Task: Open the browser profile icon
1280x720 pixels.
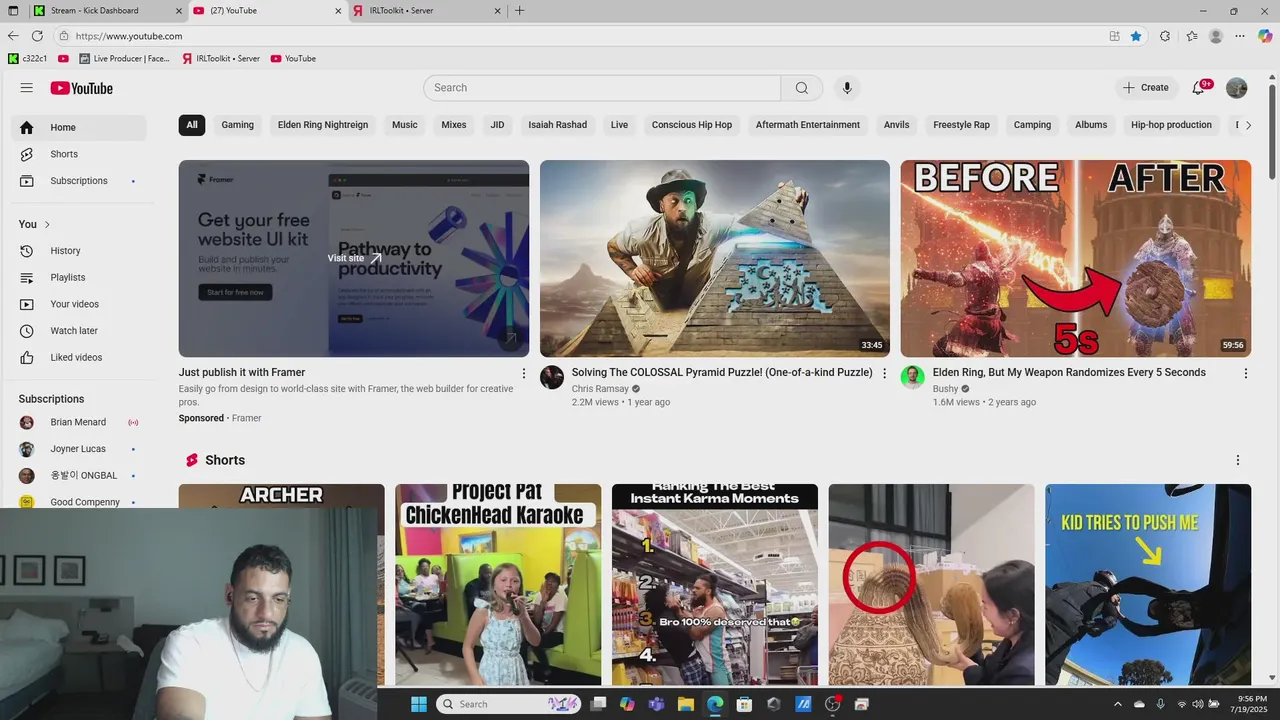Action: point(1216,36)
